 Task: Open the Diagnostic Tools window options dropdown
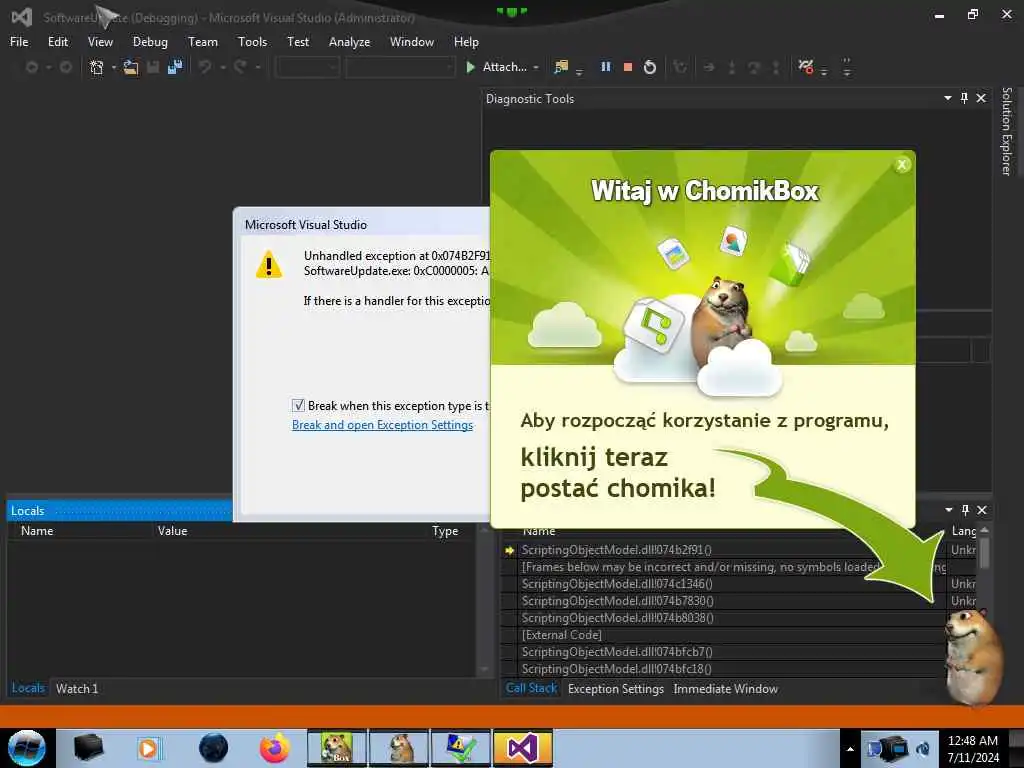click(x=948, y=98)
